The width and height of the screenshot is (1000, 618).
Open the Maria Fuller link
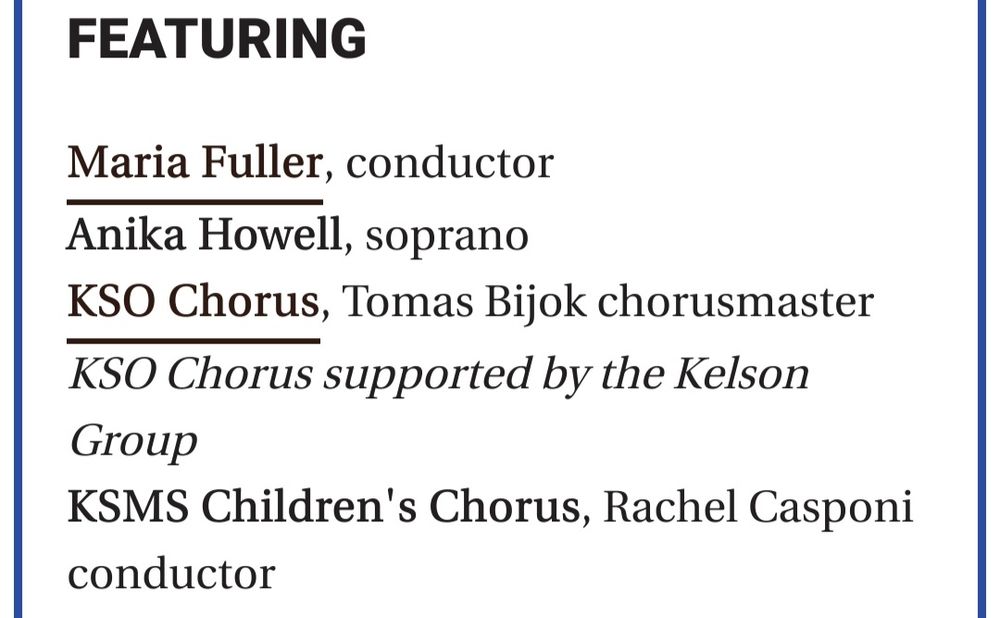(195, 163)
